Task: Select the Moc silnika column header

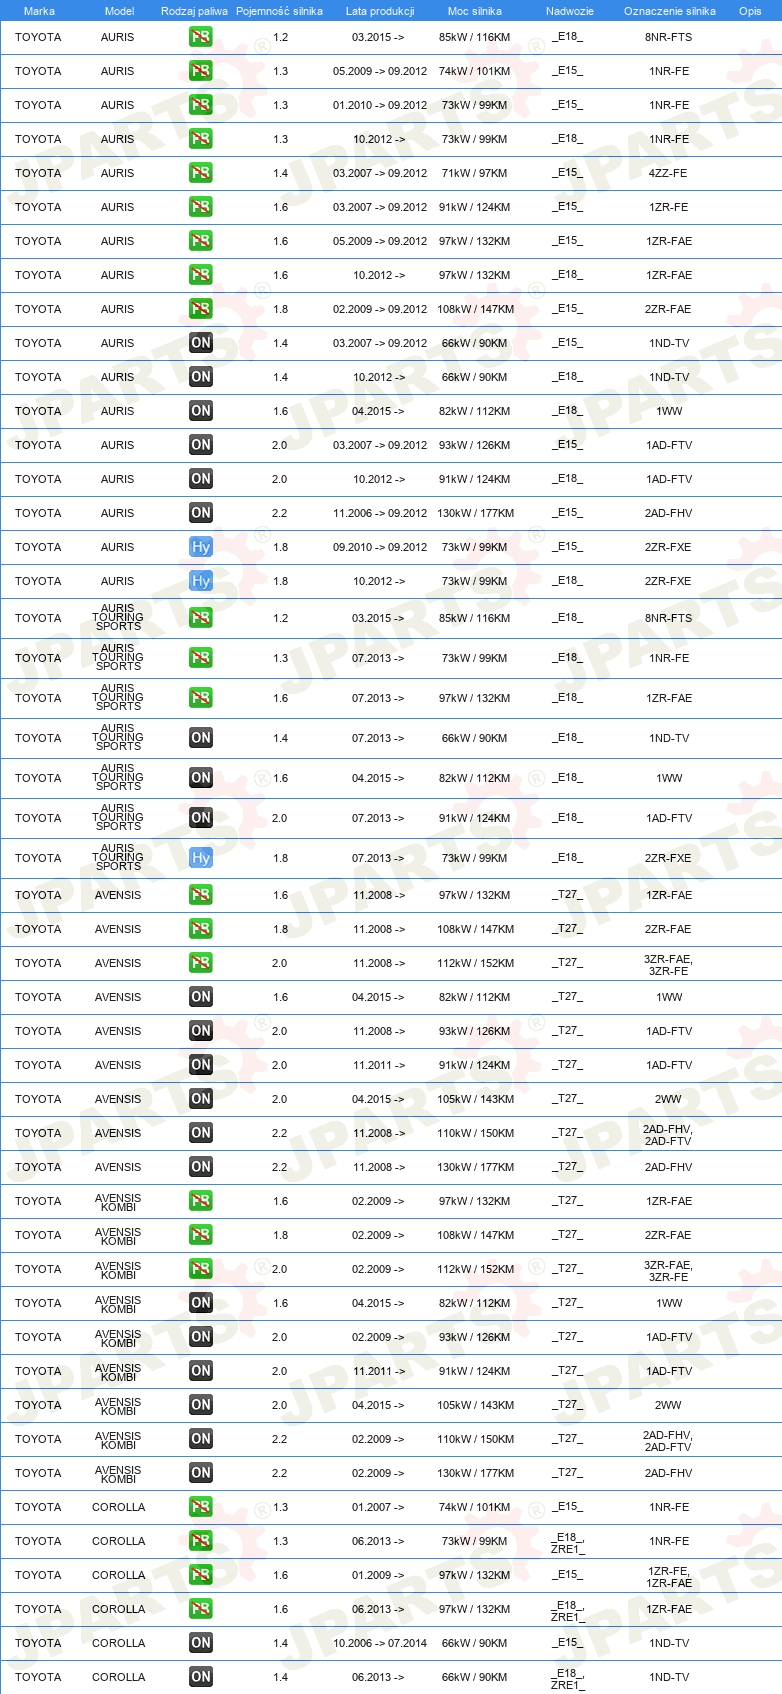Action: 475,11
